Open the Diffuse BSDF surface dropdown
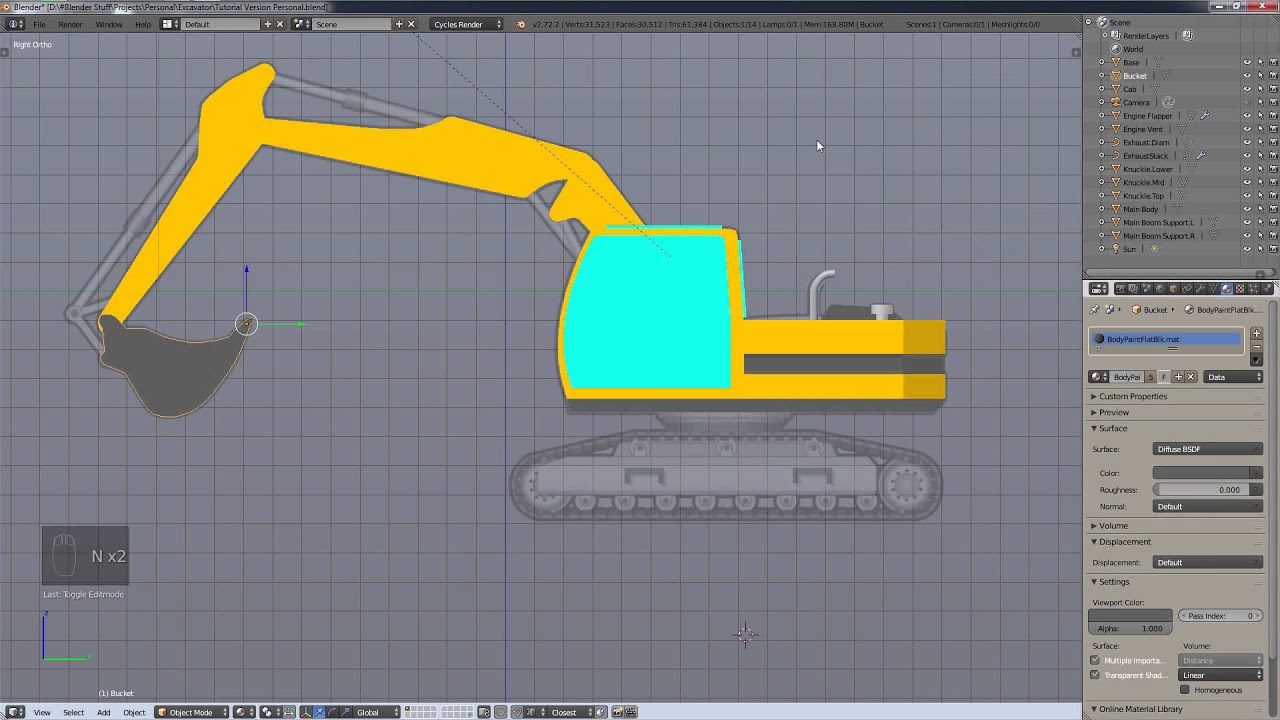1280x720 pixels. (x=1208, y=449)
